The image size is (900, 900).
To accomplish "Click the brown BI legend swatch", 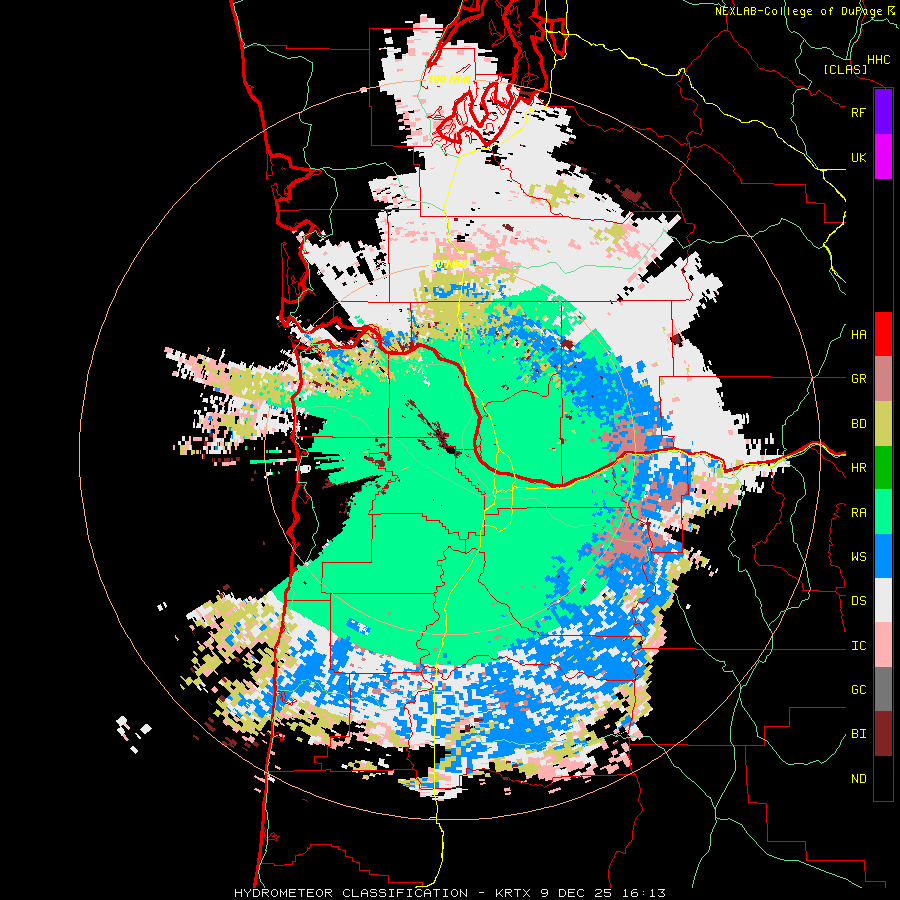I will tap(883, 734).
